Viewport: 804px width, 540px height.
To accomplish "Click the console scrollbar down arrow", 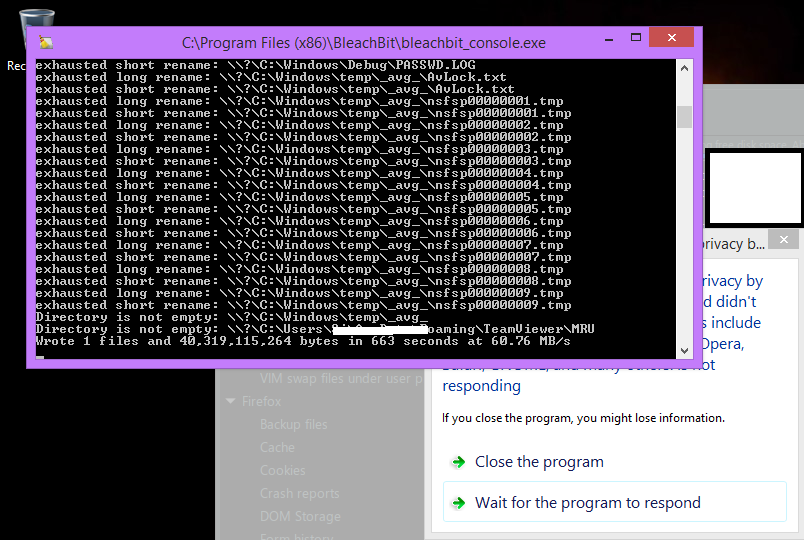I will [684, 351].
